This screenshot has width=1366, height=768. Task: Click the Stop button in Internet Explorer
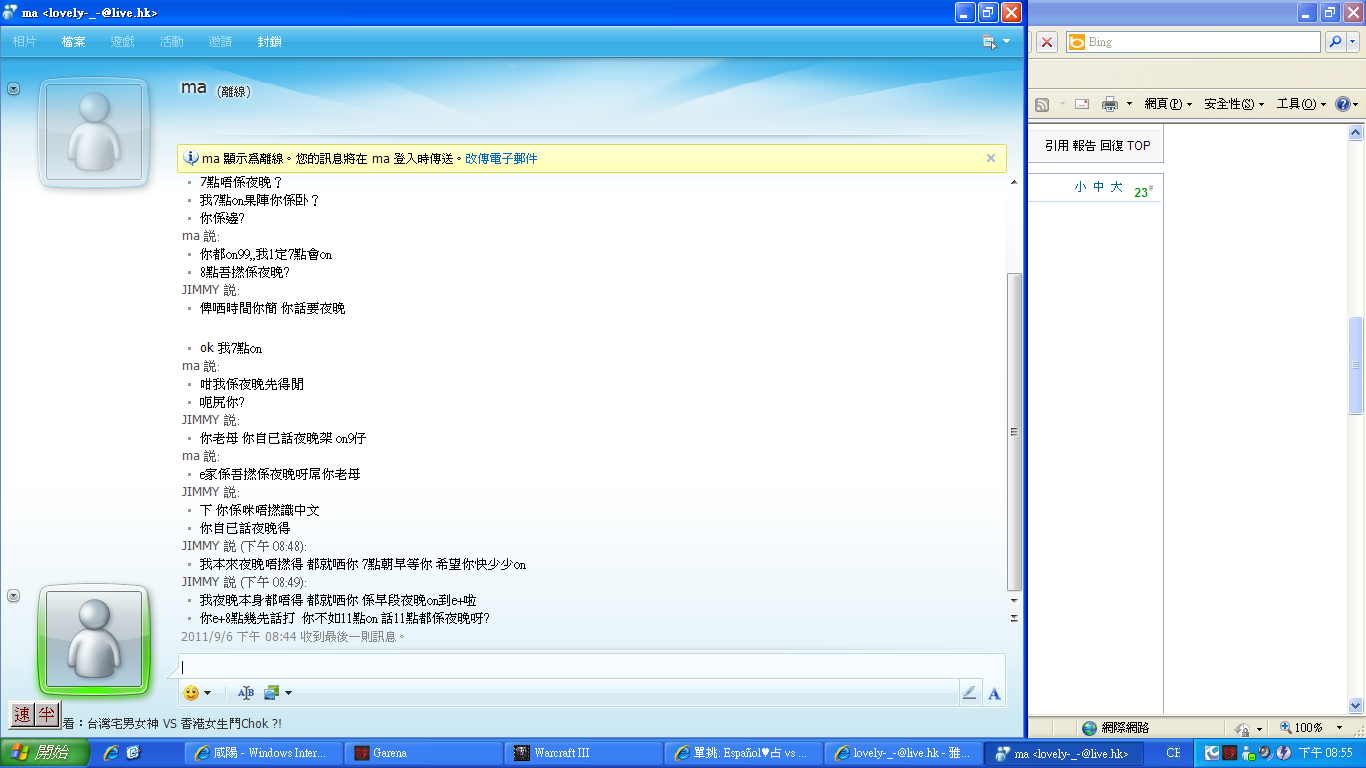(1046, 42)
